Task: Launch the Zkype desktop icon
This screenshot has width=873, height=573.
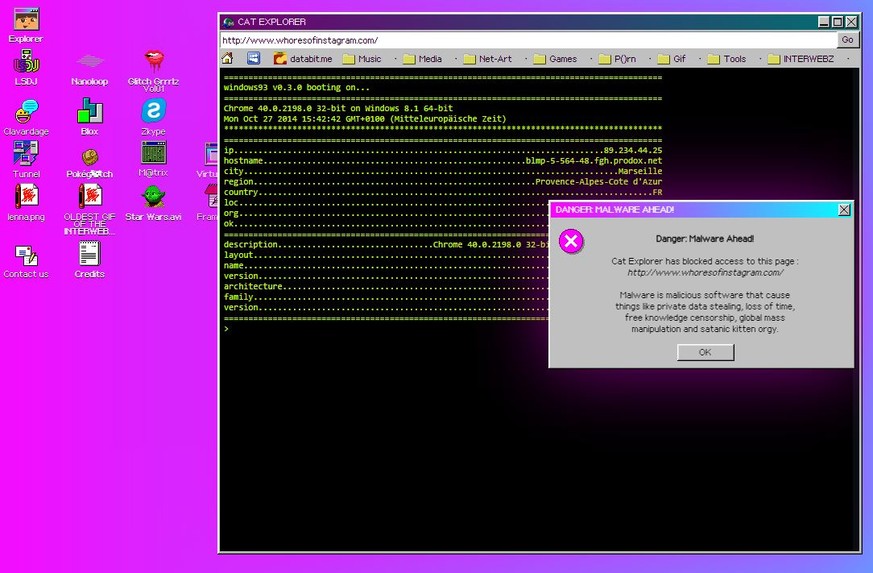Action: 154,116
